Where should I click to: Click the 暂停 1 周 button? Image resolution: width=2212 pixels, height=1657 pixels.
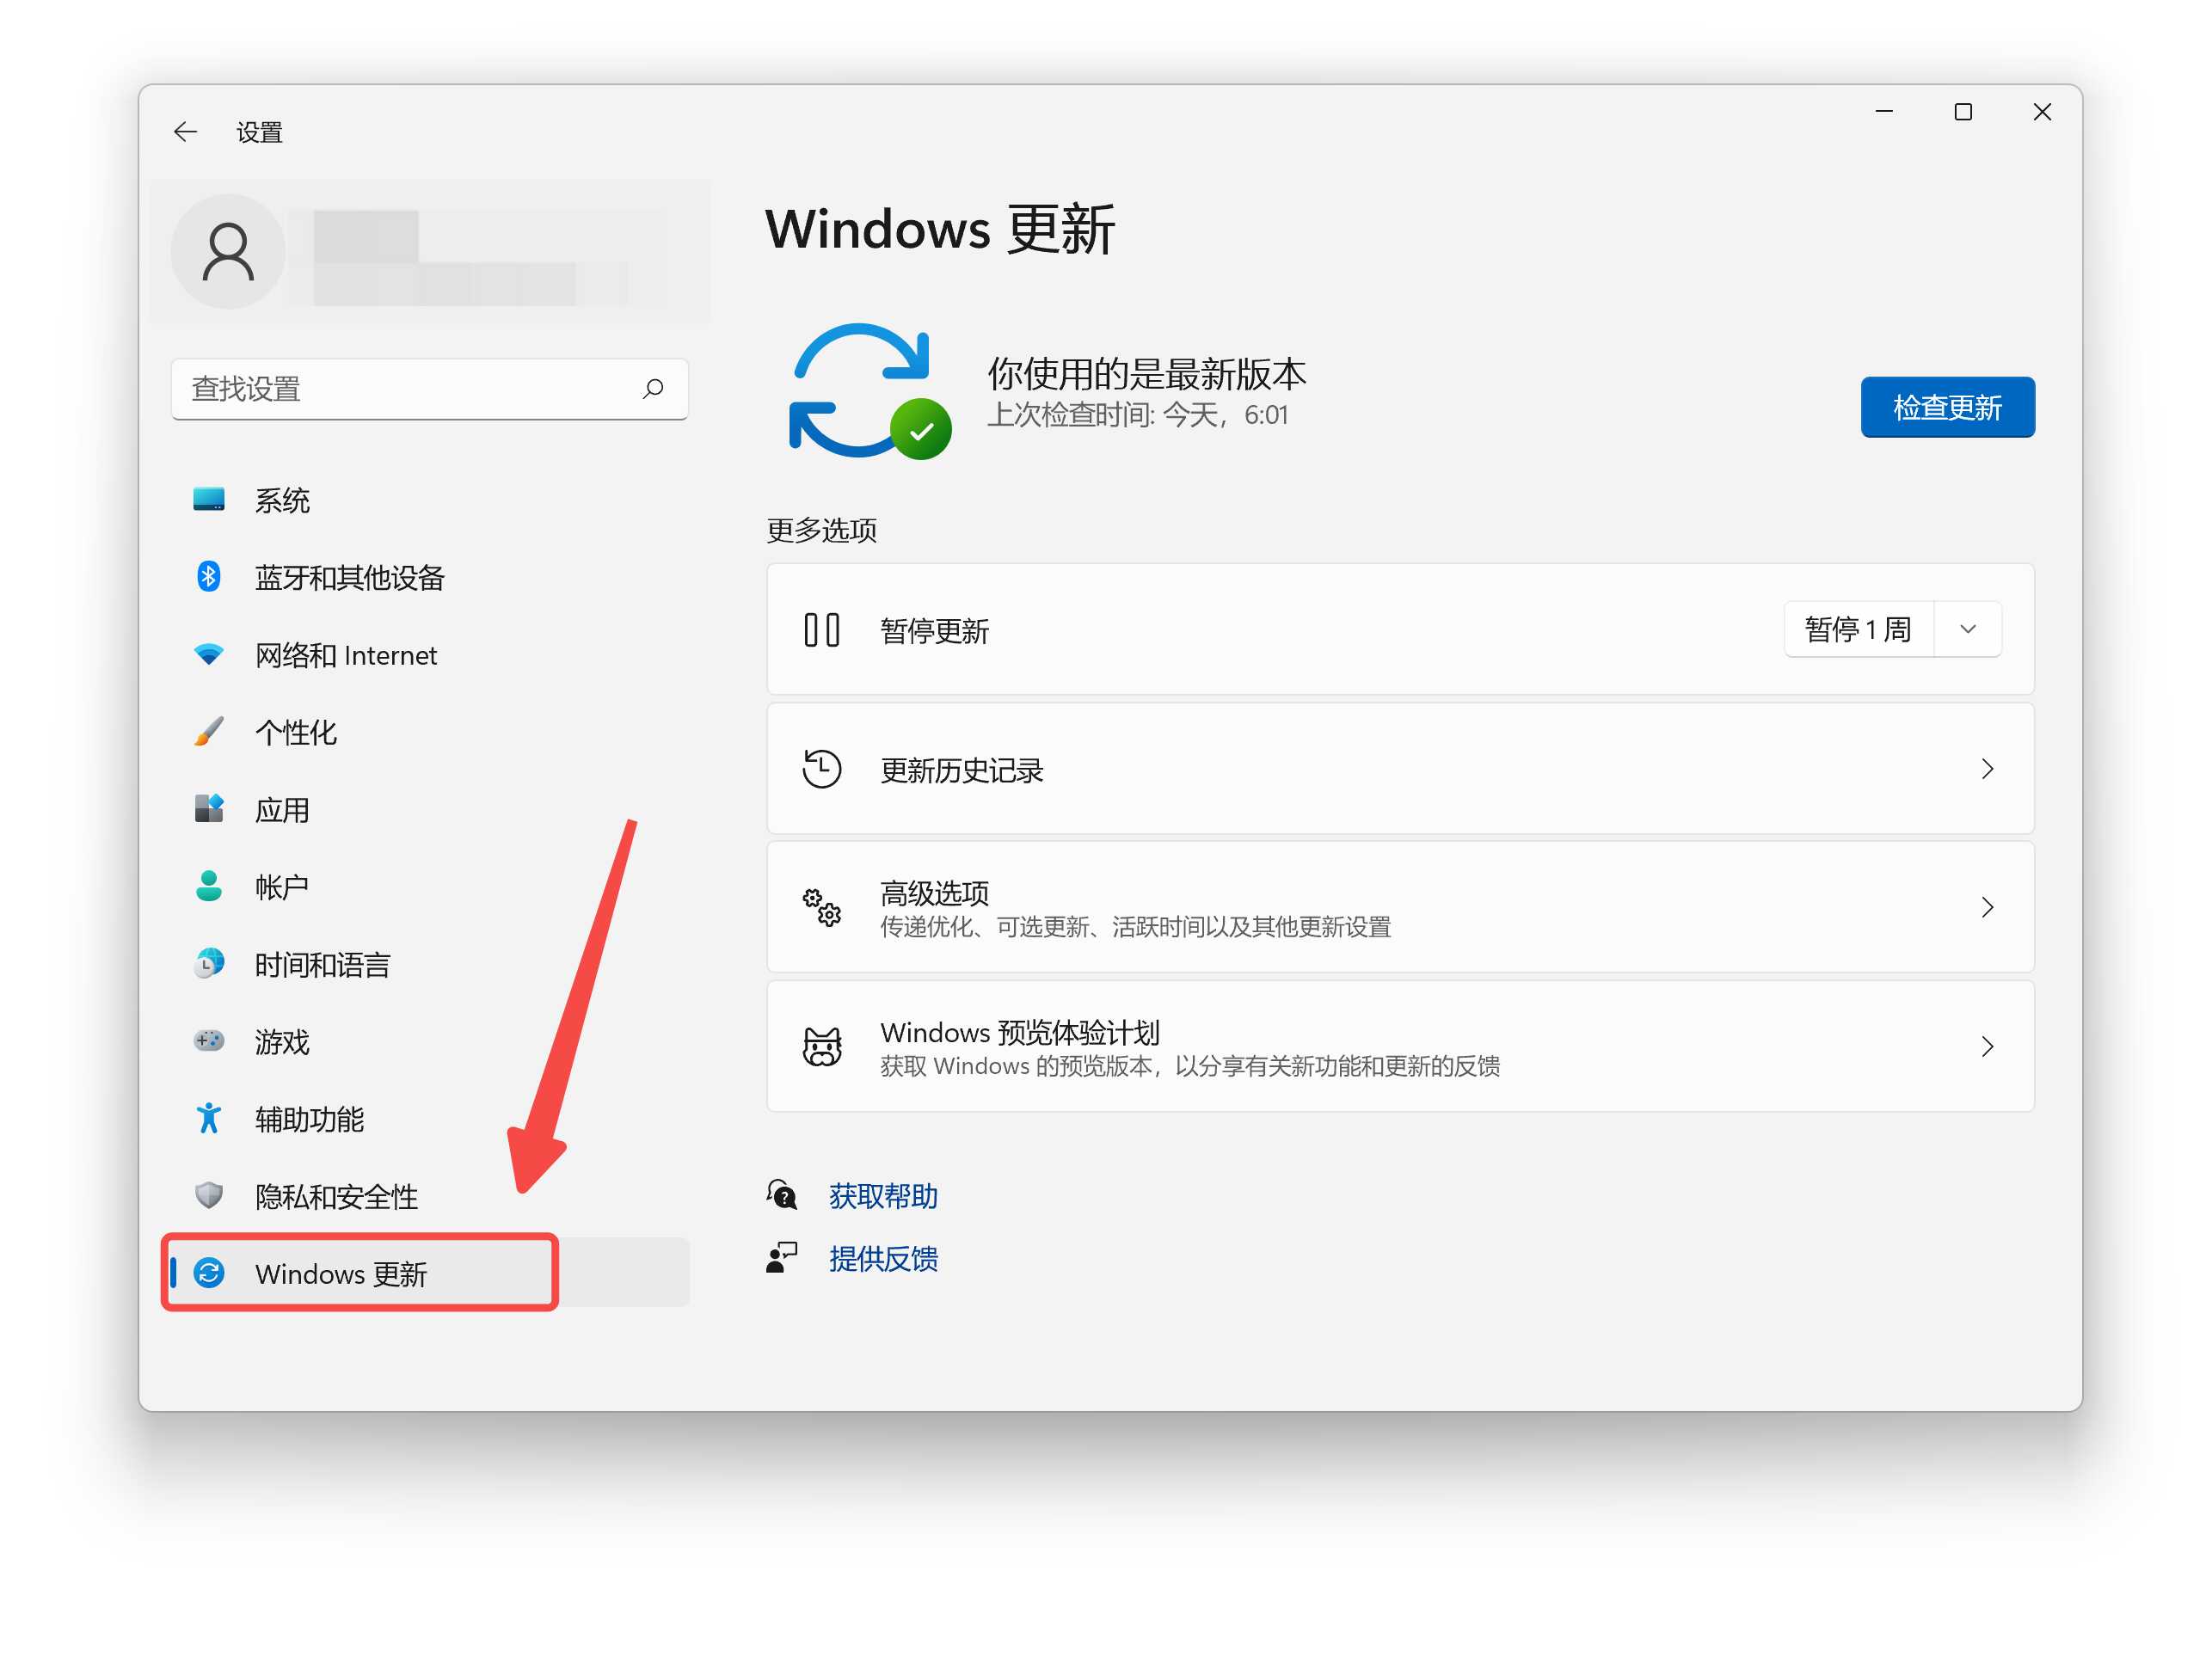[x=1859, y=629]
